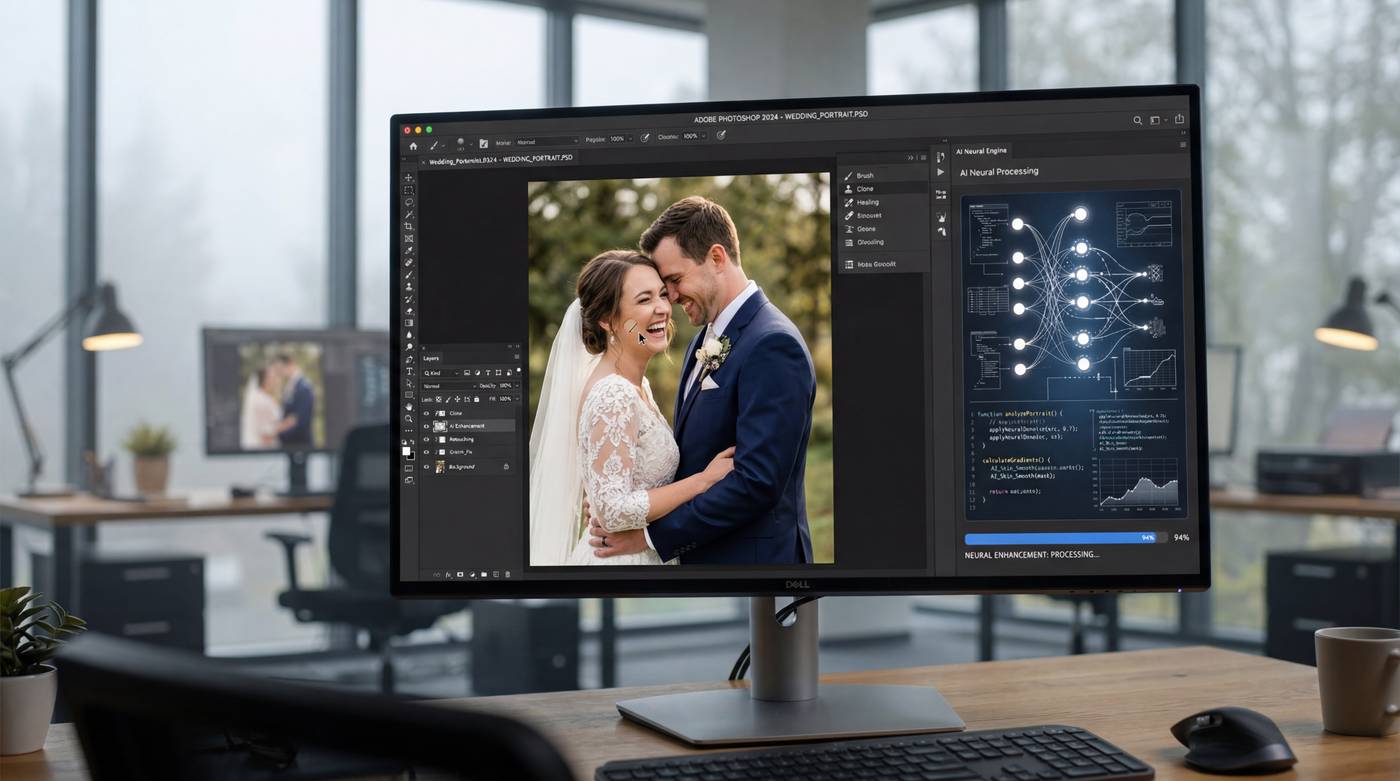Select the Lasso tool
The height and width of the screenshot is (781, 1400).
point(408,202)
